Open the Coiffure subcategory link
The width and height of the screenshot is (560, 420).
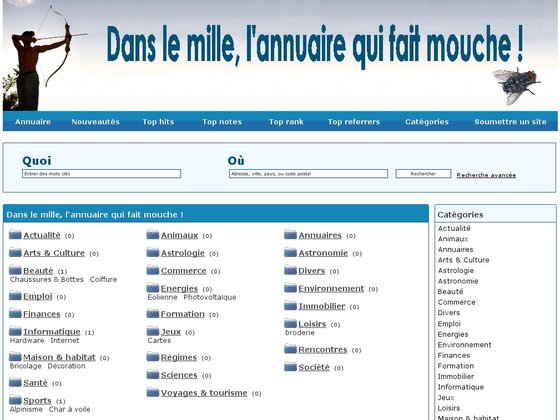tap(103, 279)
